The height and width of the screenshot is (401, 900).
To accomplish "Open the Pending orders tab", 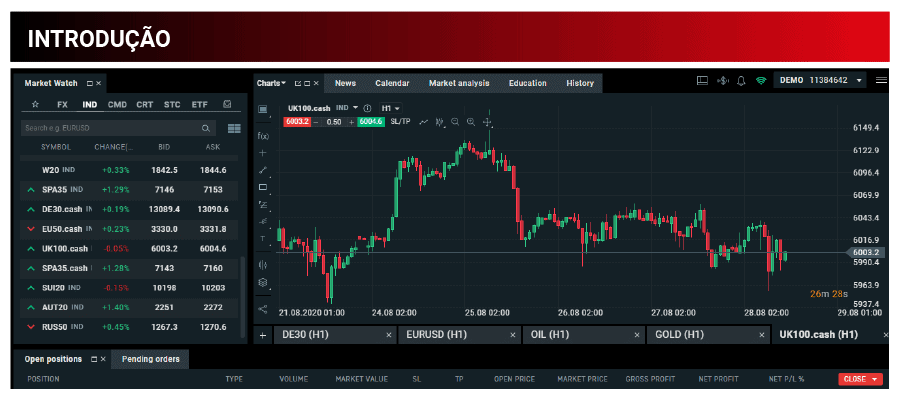I will [x=149, y=359].
